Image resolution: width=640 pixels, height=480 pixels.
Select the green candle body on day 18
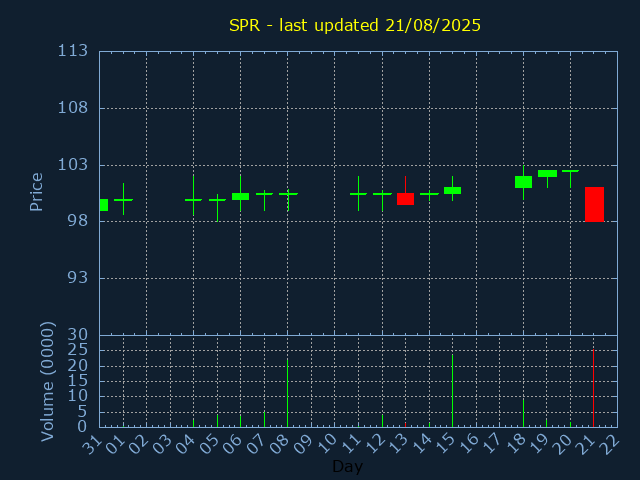click(523, 182)
